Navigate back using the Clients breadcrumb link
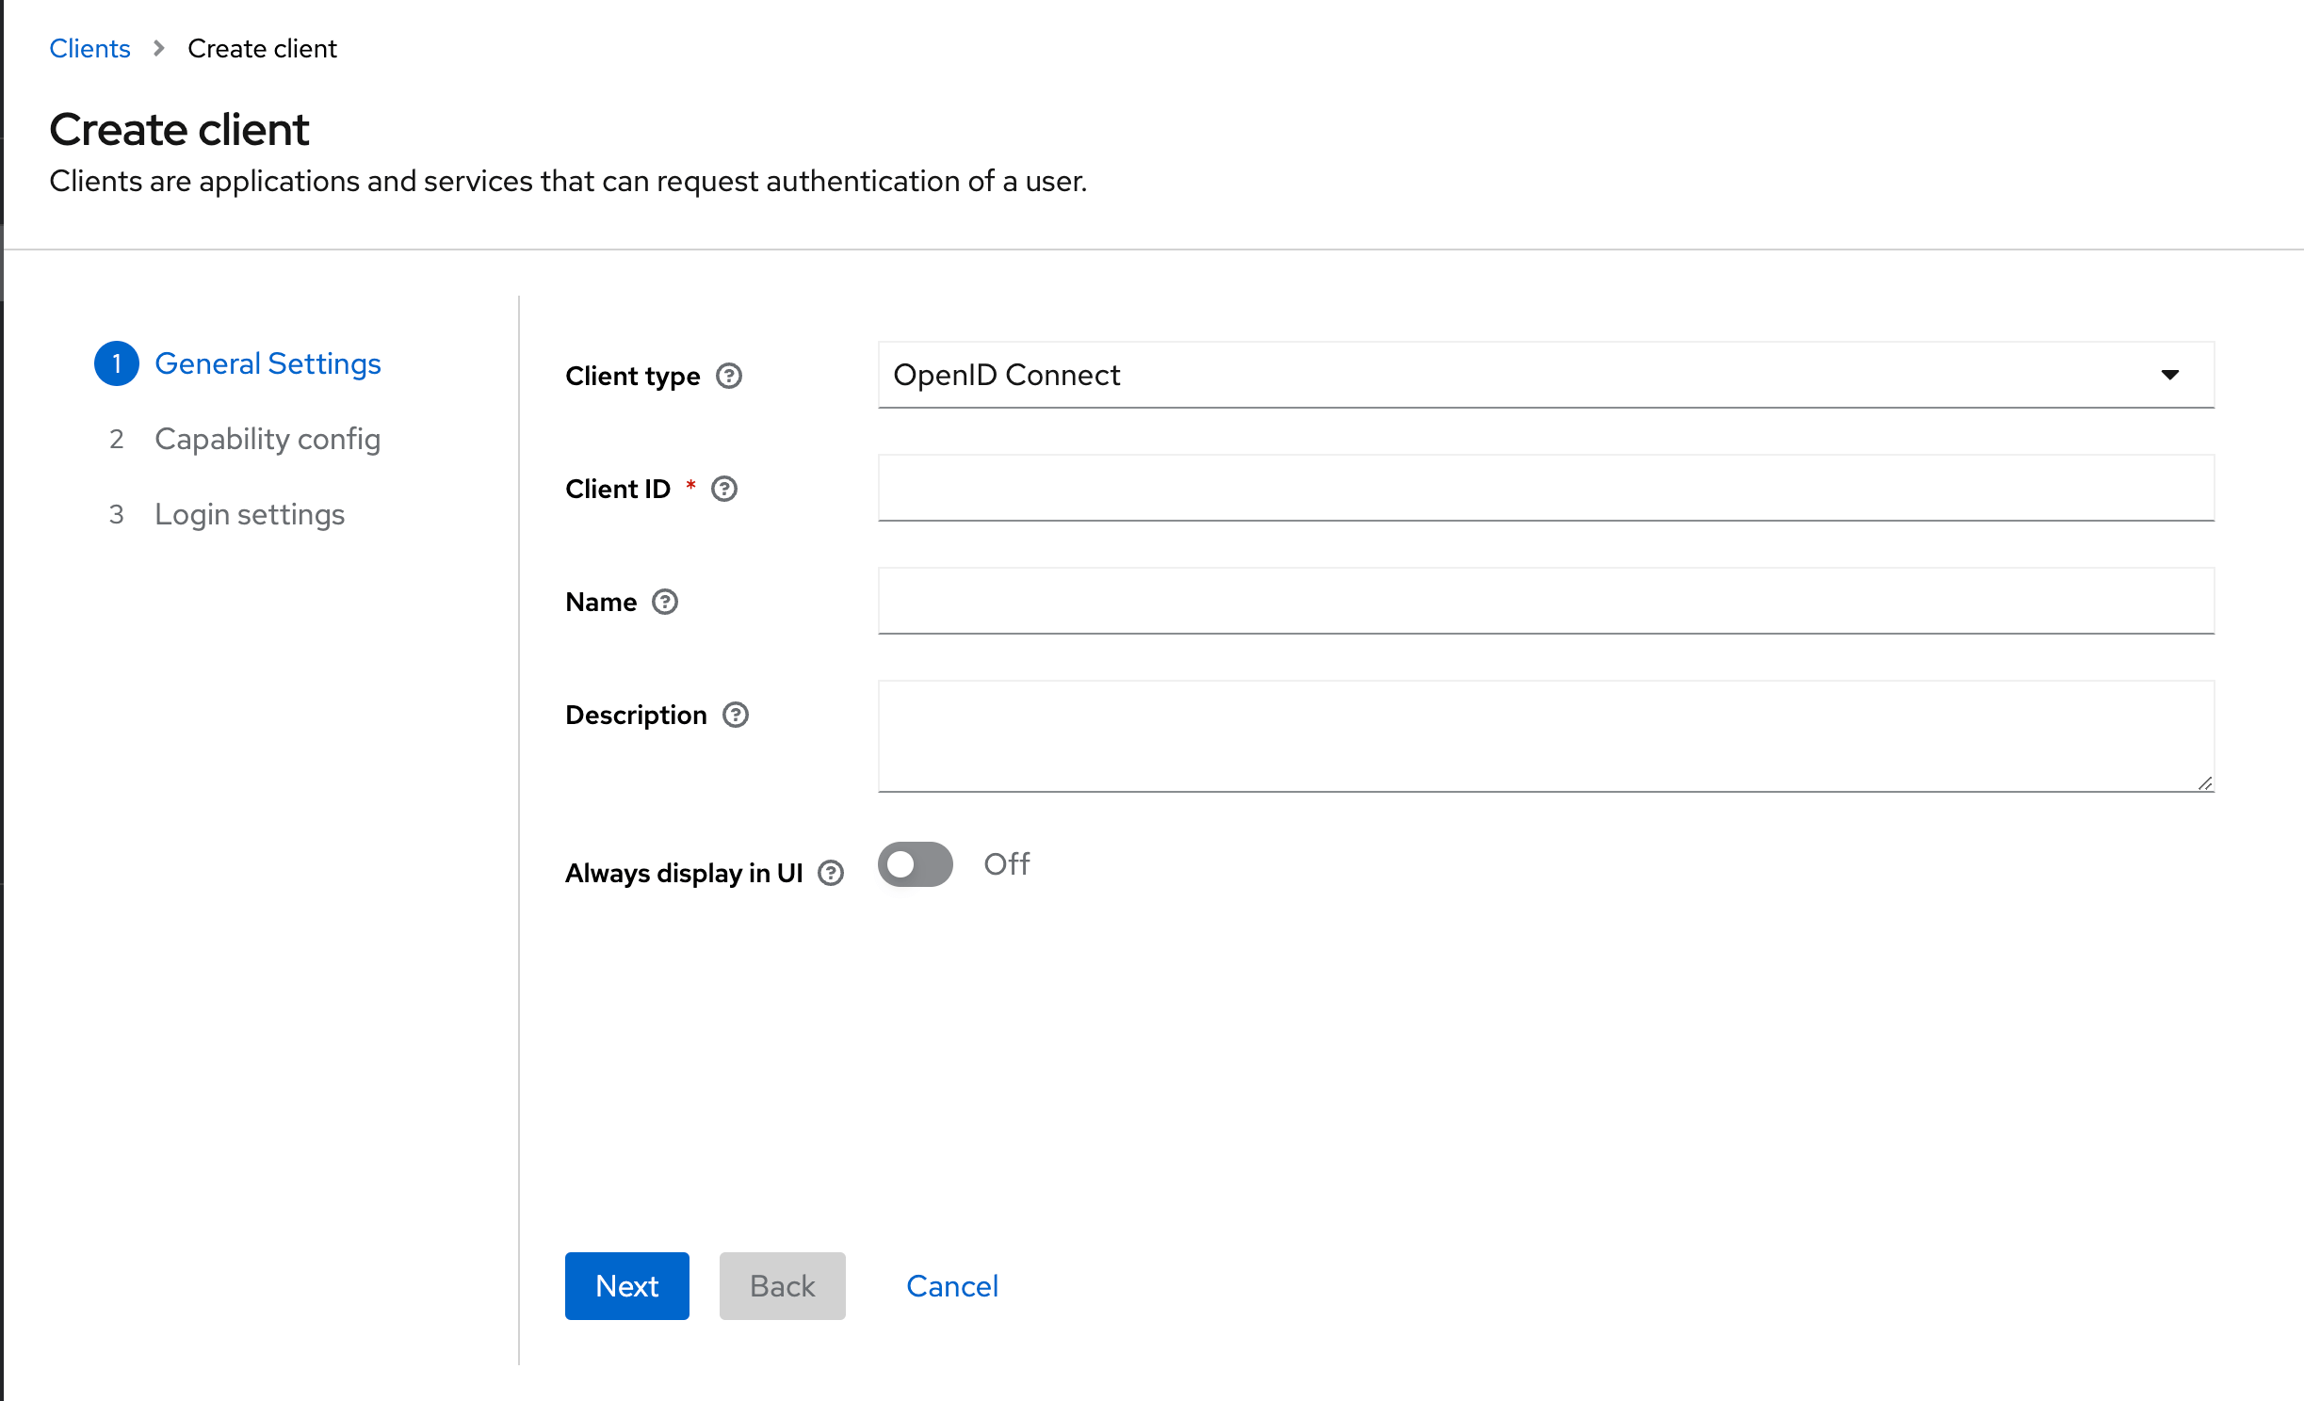This screenshot has height=1401, width=2304. 90,47
